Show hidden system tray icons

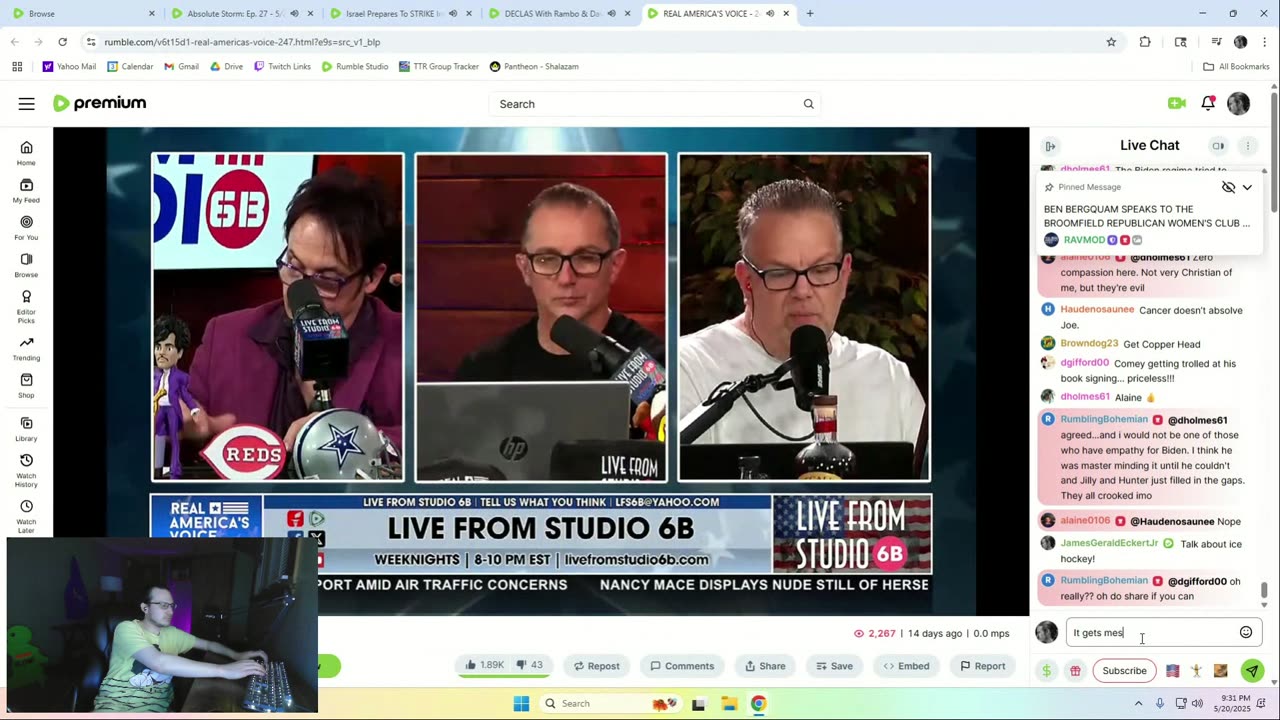pos(1138,703)
